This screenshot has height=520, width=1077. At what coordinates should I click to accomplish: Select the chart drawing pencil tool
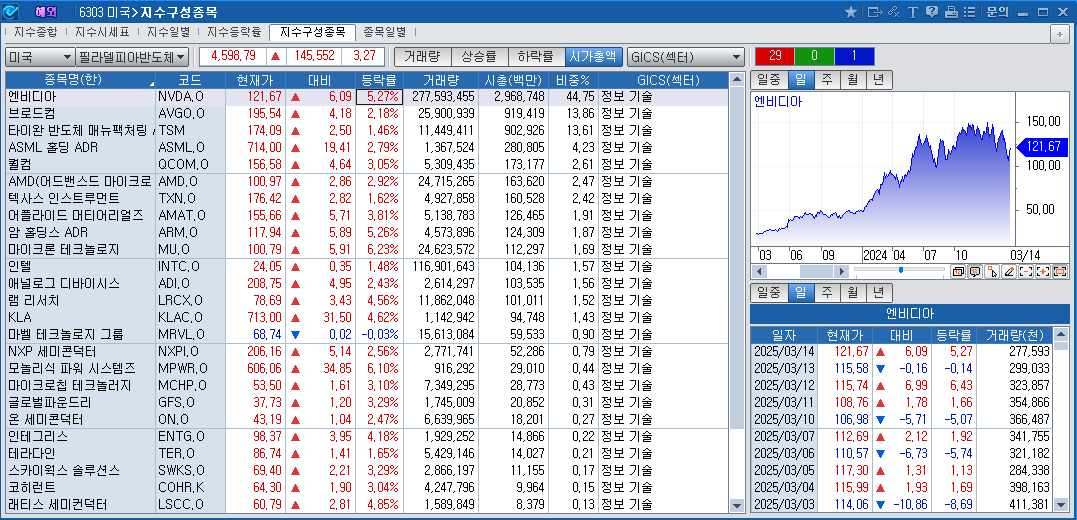tap(1009, 271)
